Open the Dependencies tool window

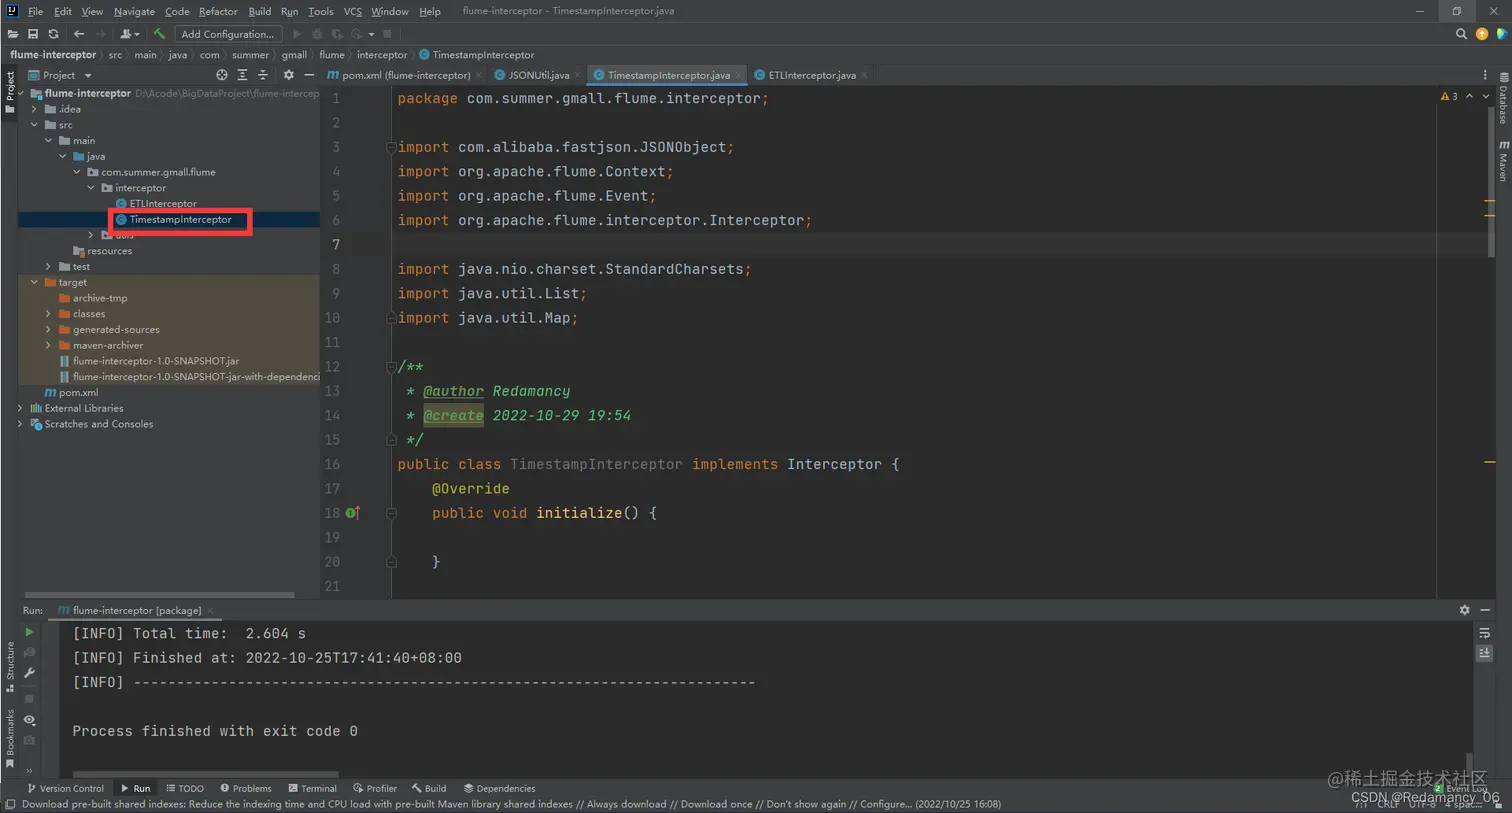click(499, 788)
